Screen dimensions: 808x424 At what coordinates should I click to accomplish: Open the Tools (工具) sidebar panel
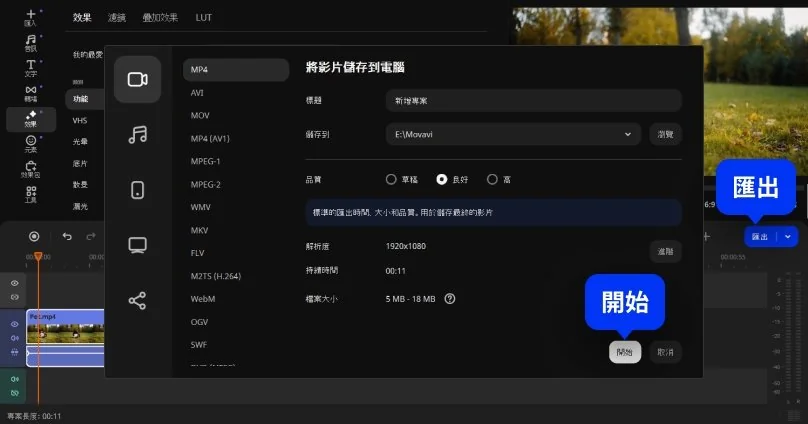(30, 194)
